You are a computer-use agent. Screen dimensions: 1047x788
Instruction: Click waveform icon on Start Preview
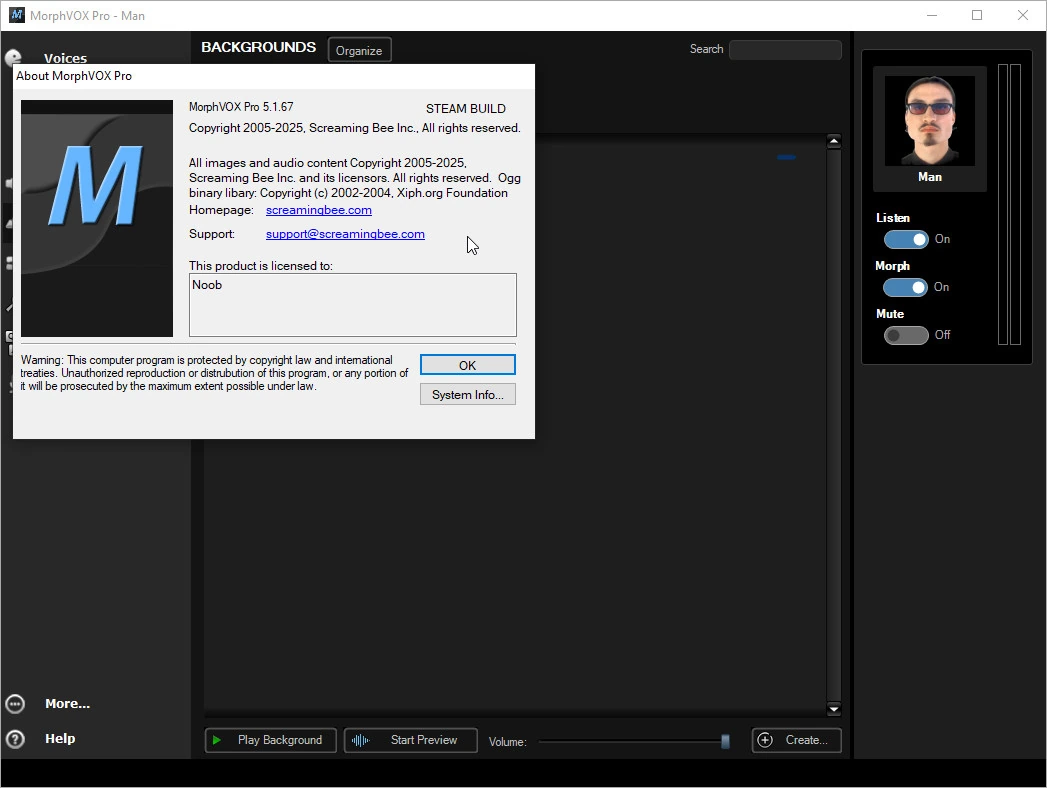(x=361, y=740)
